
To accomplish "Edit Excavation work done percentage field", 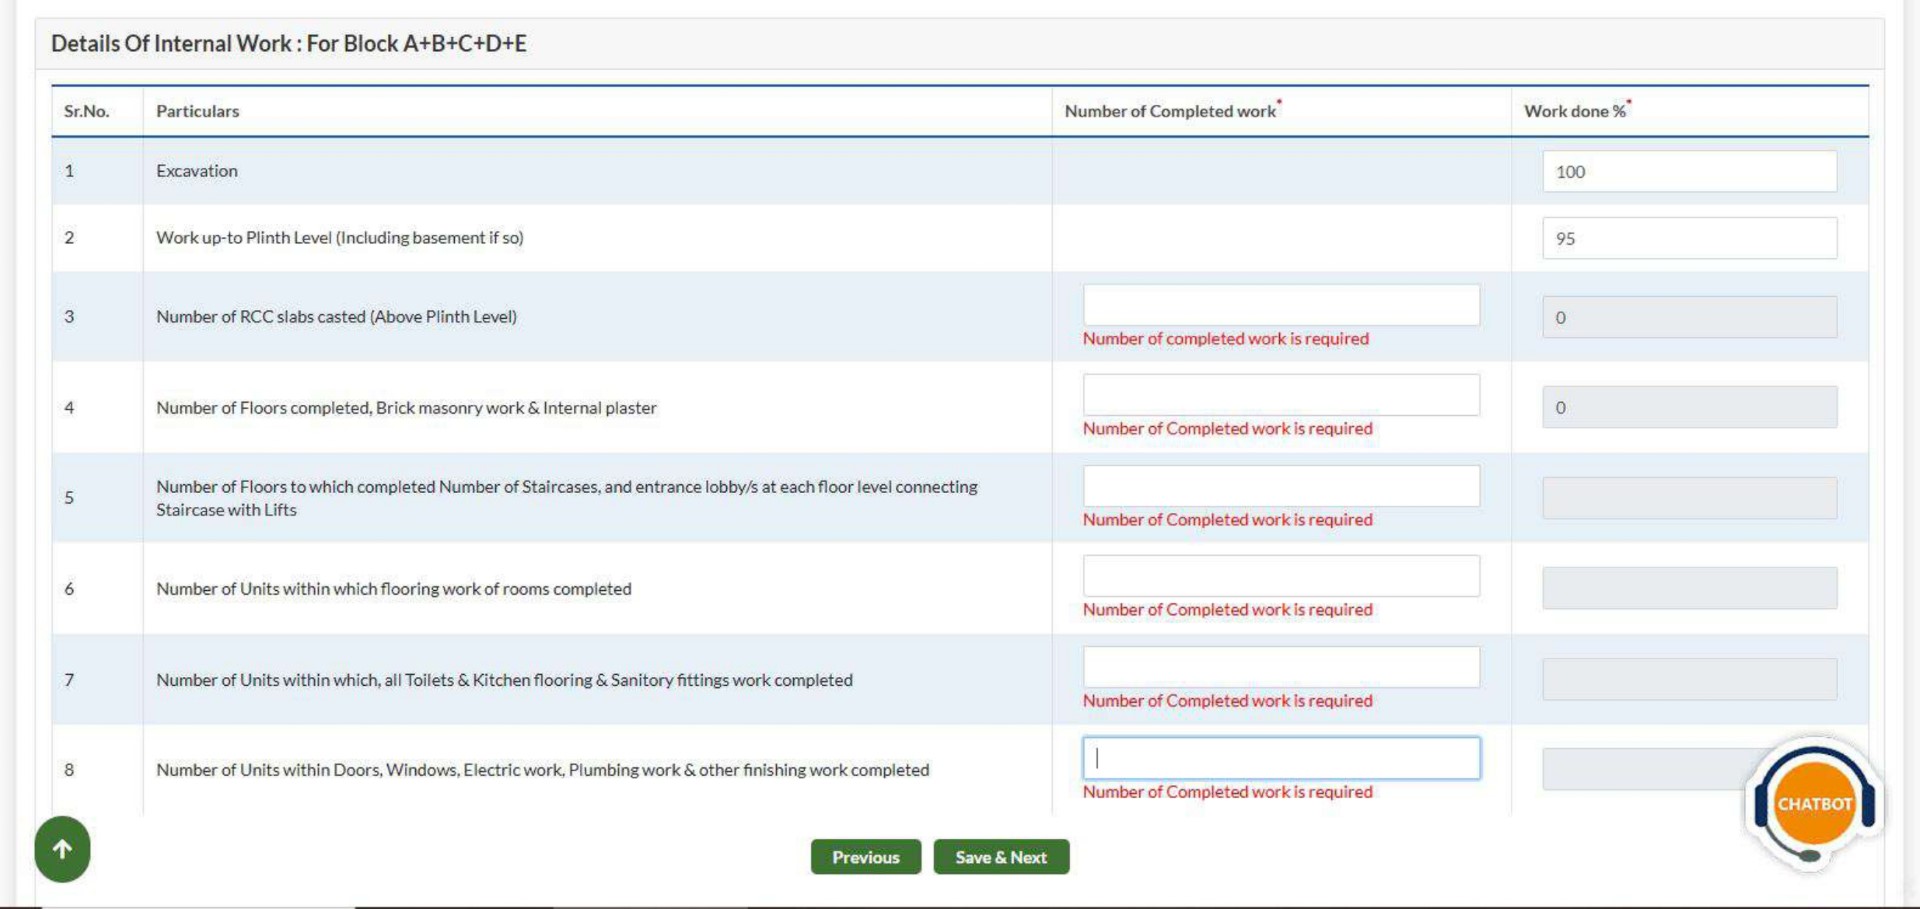I will tap(1689, 171).
